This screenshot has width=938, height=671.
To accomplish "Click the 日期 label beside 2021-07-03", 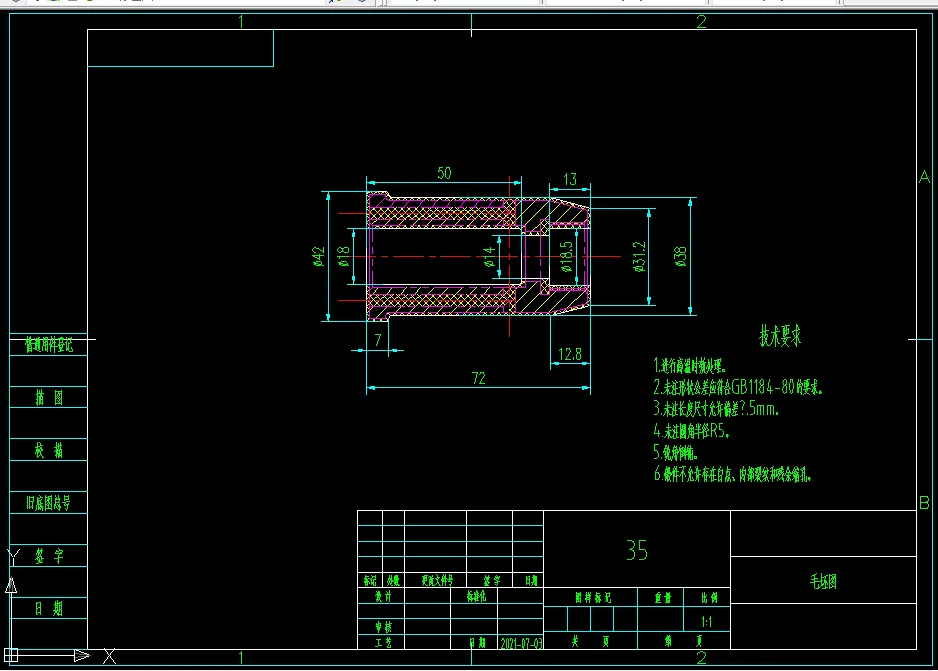I will pos(477,643).
